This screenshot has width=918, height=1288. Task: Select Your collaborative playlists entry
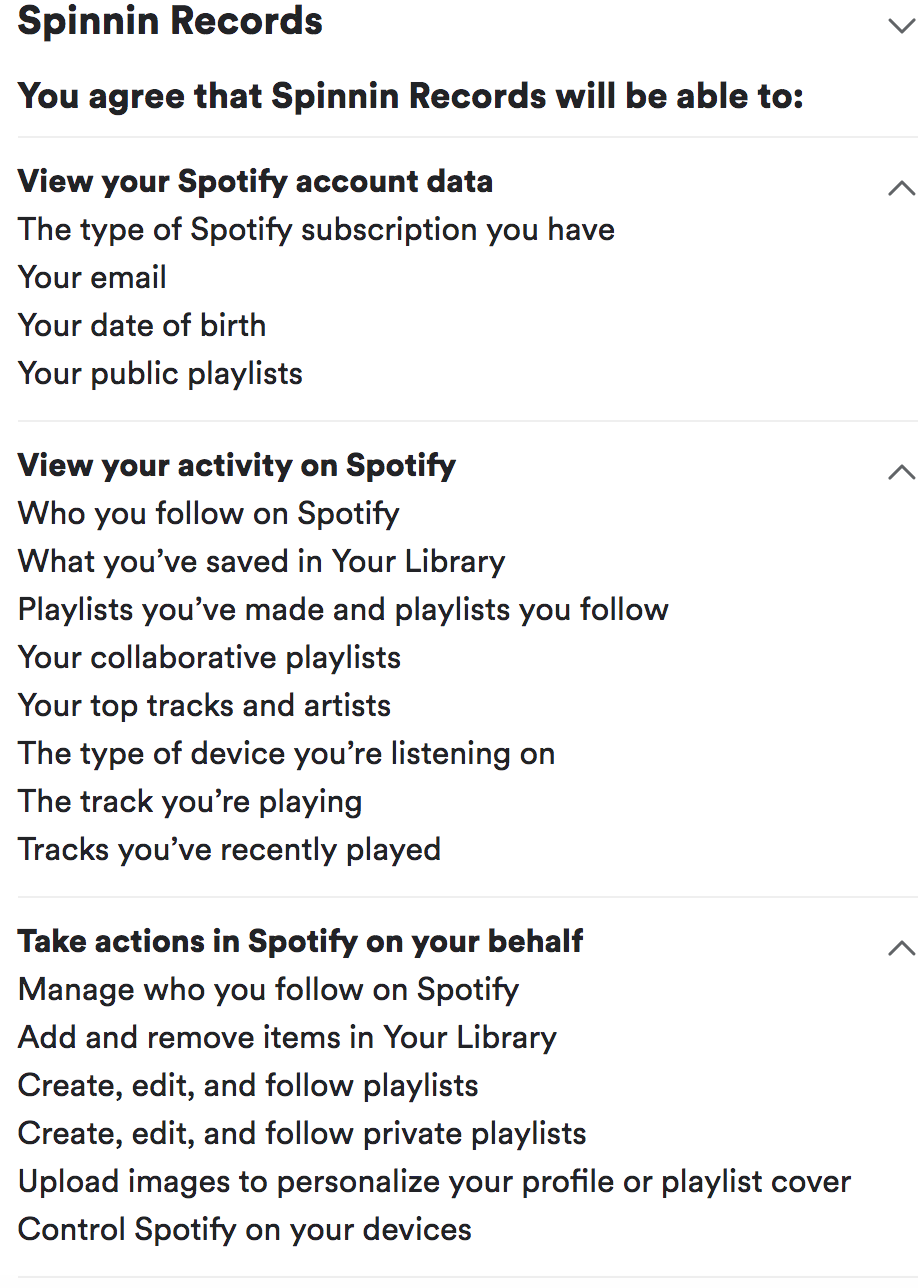point(209,657)
